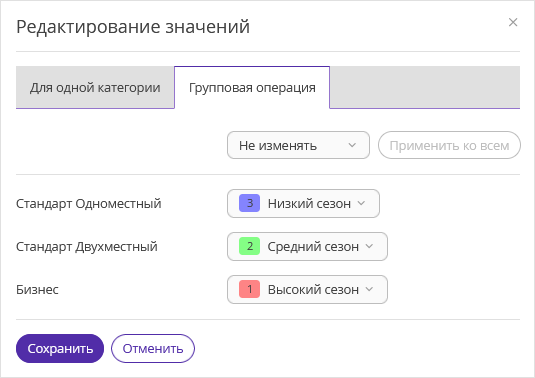This screenshot has width=535, height=378.
Task: Click the green number 2 season badge
Action: point(249,246)
